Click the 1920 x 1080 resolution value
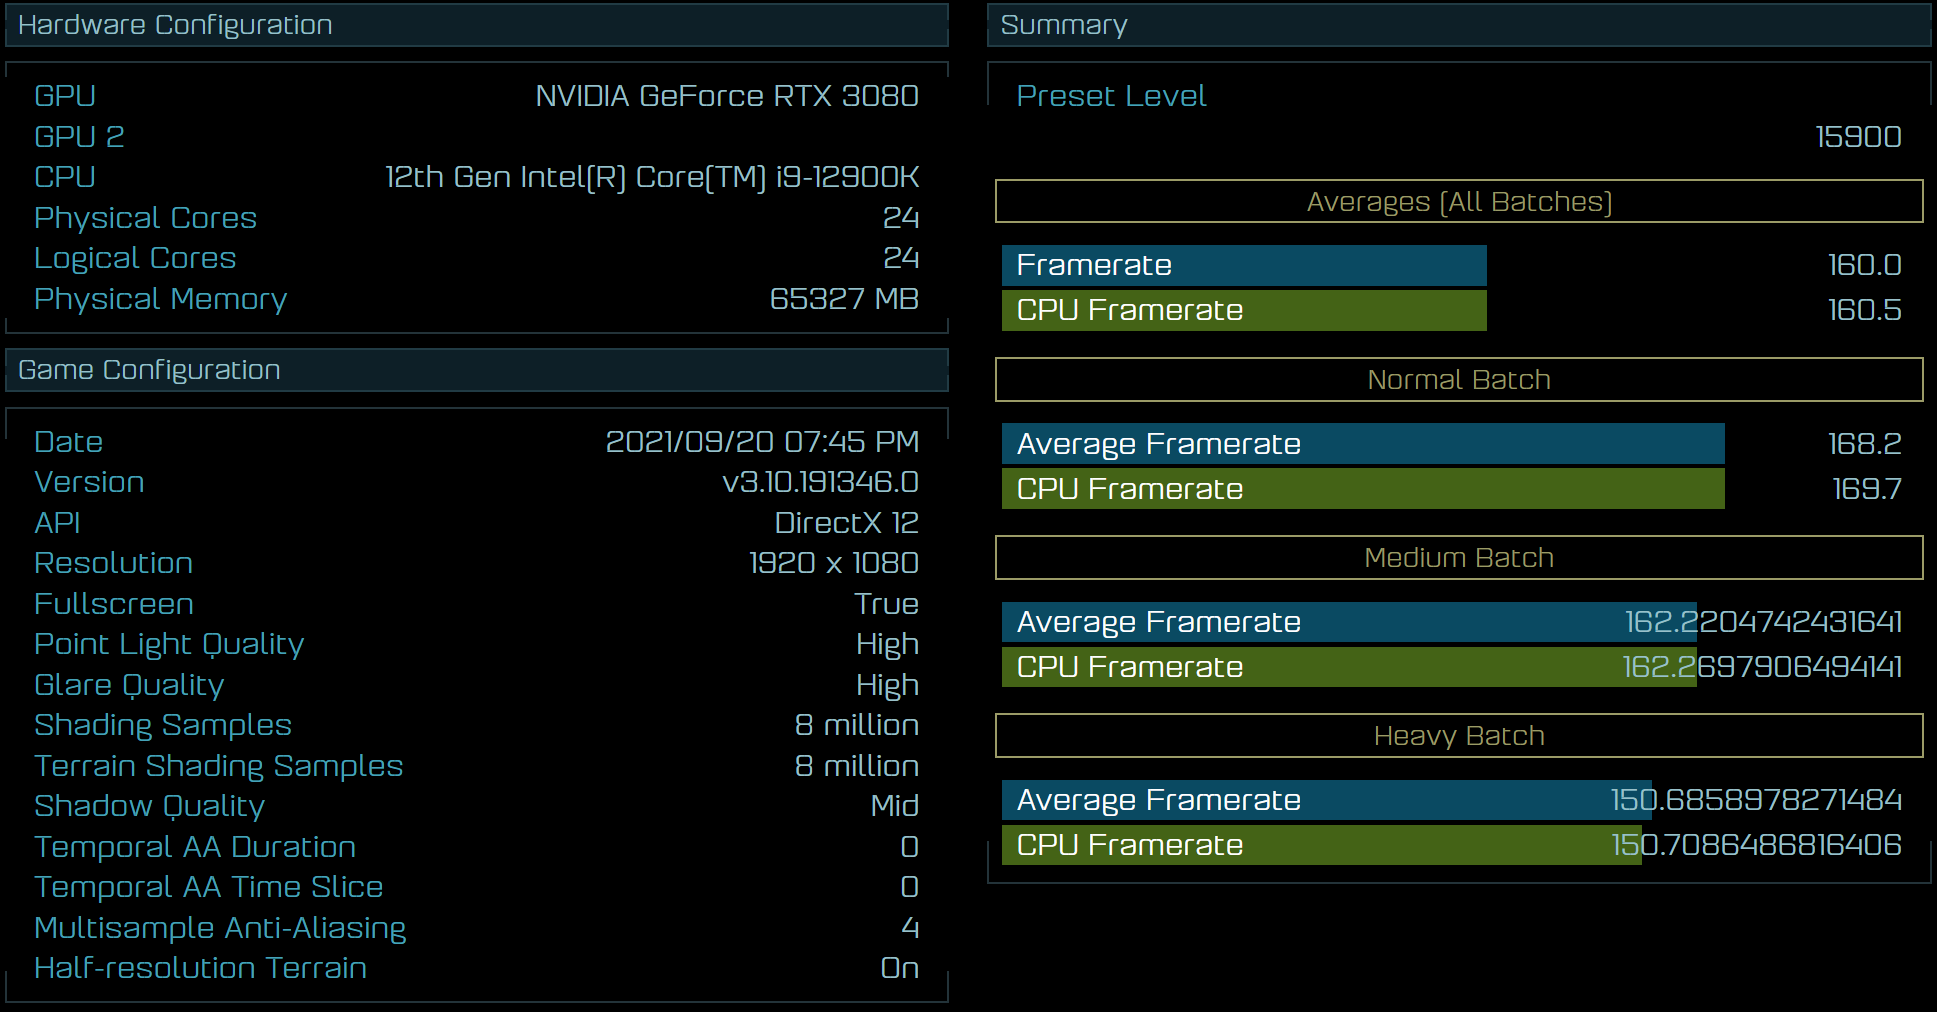This screenshot has width=1937, height=1012. [833, 563]
